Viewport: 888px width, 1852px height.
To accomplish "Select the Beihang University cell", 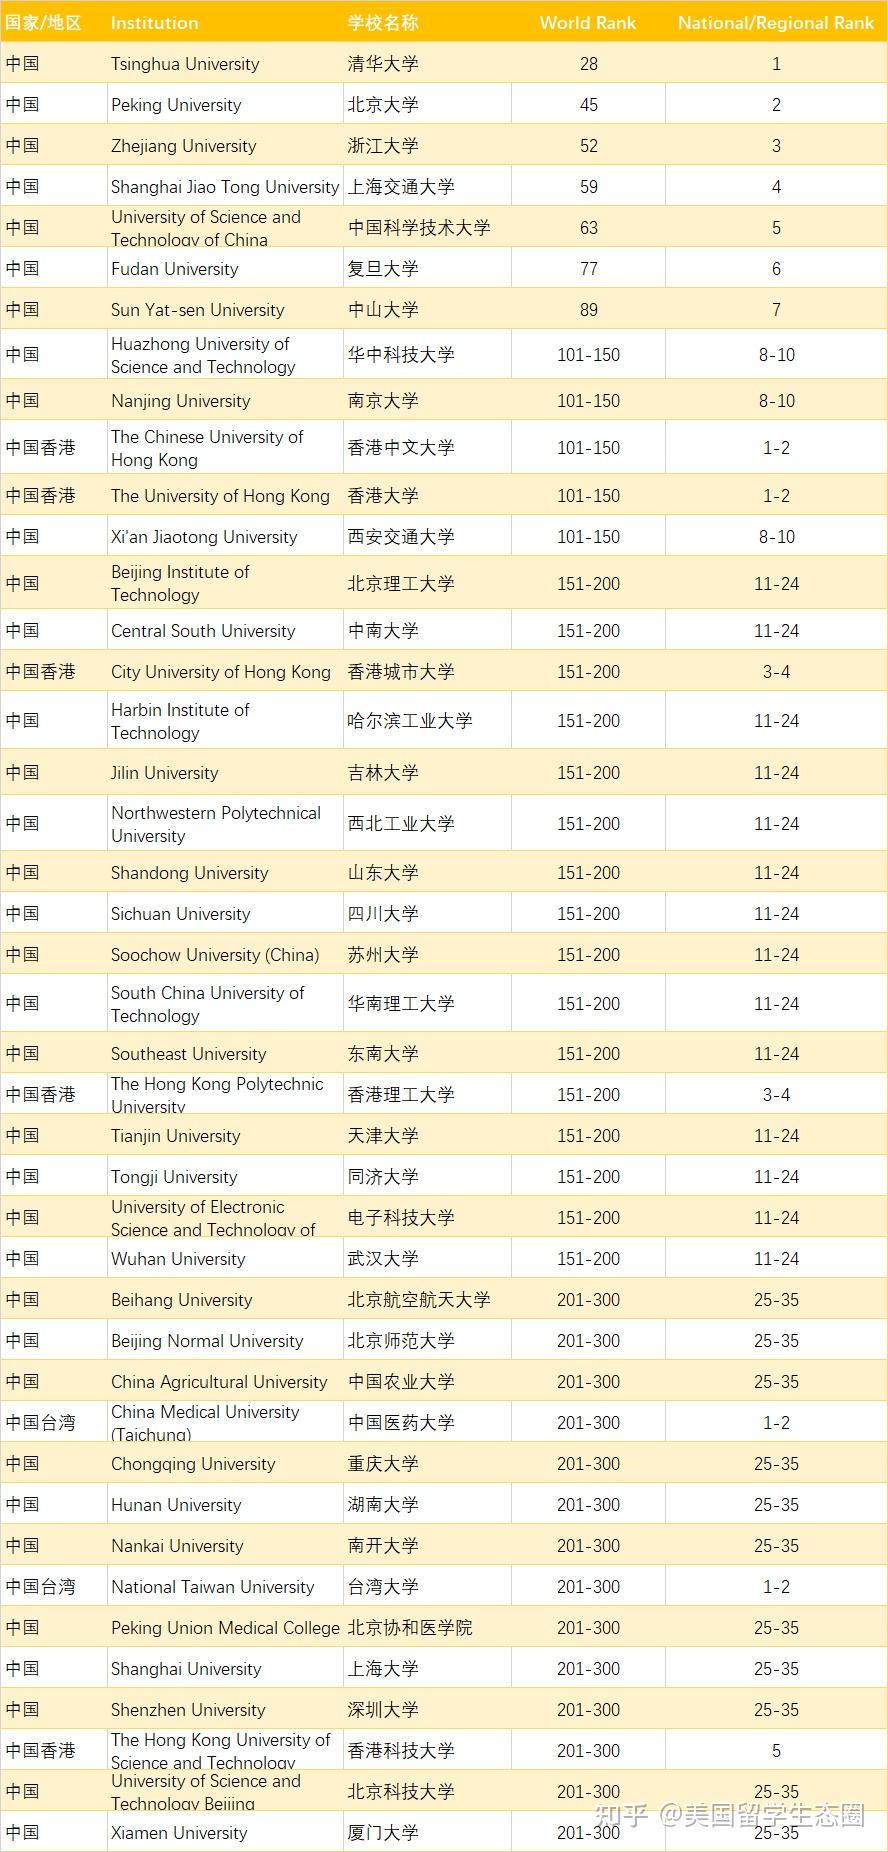I will pos(225,1300).
